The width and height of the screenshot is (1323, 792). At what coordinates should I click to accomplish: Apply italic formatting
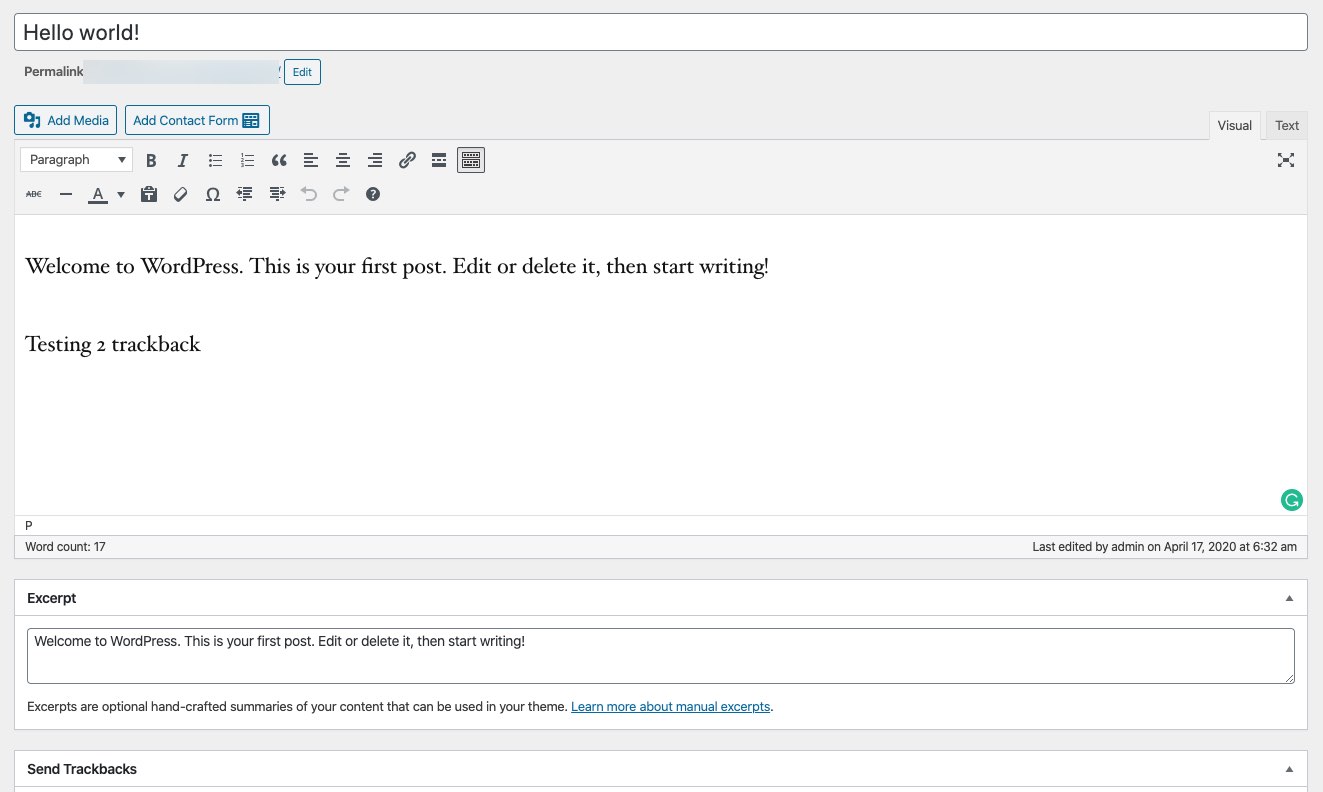click(x=183, y=160)
